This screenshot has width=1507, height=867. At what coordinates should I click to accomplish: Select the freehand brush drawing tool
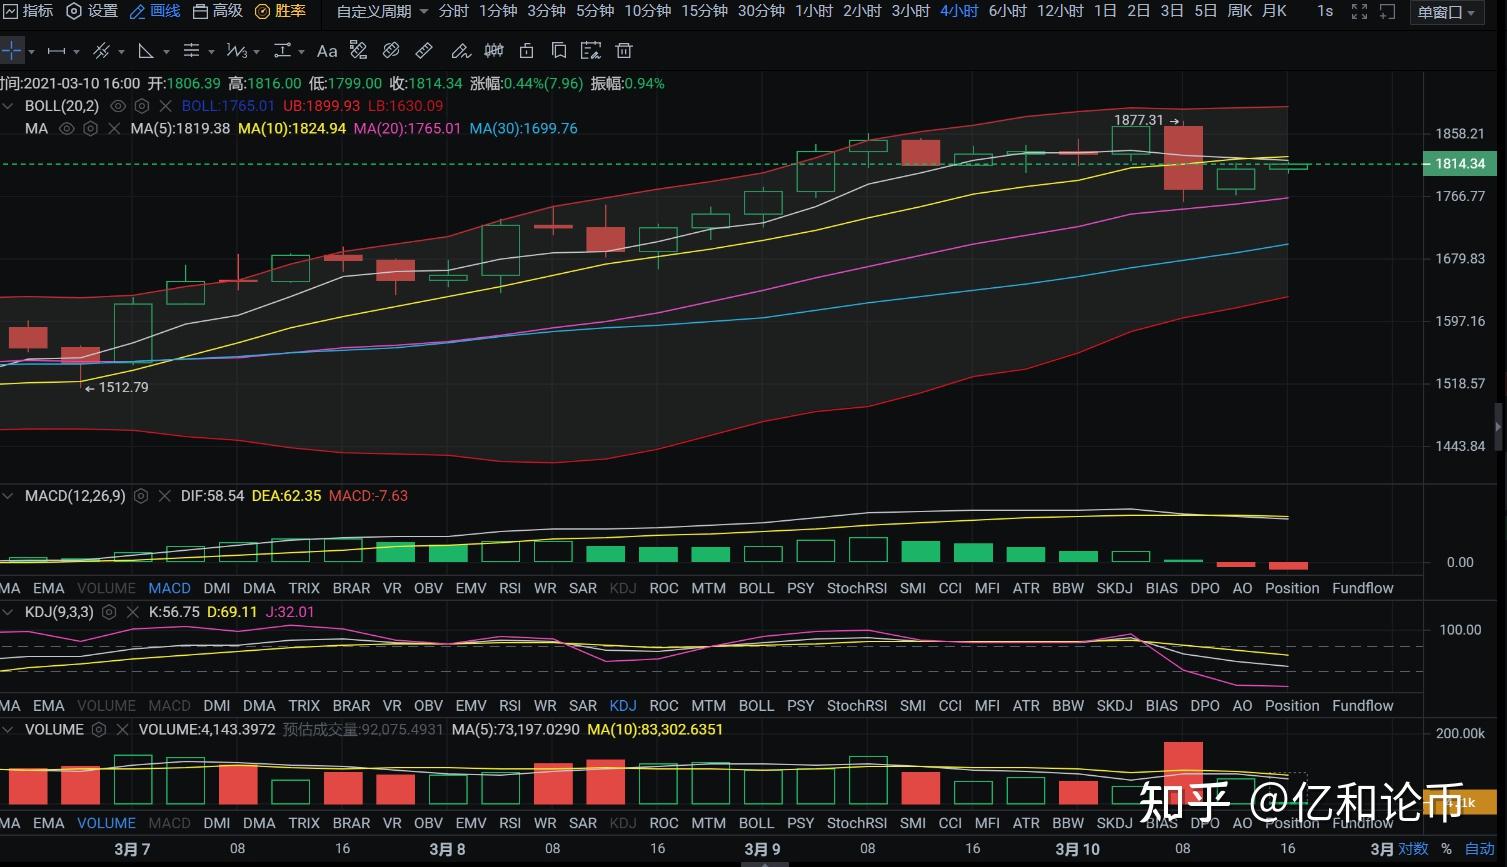coord(460,50)
